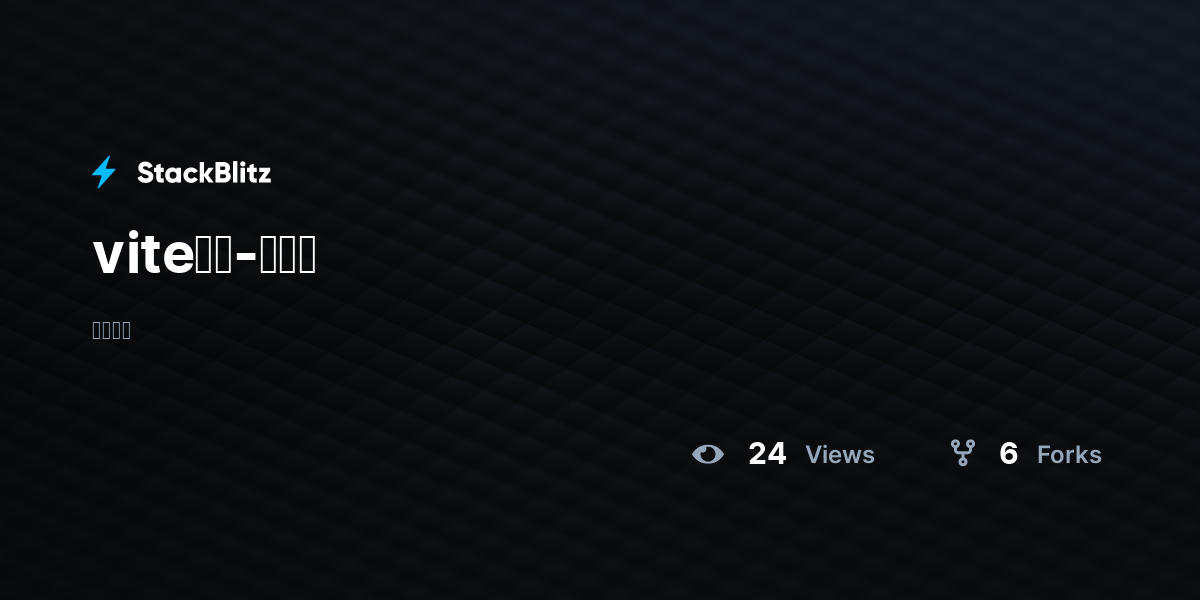The height and width of the screenshot is (600, 1200).
Task: Select the StackBlitz wordmark text
Action: coord(204,173)
